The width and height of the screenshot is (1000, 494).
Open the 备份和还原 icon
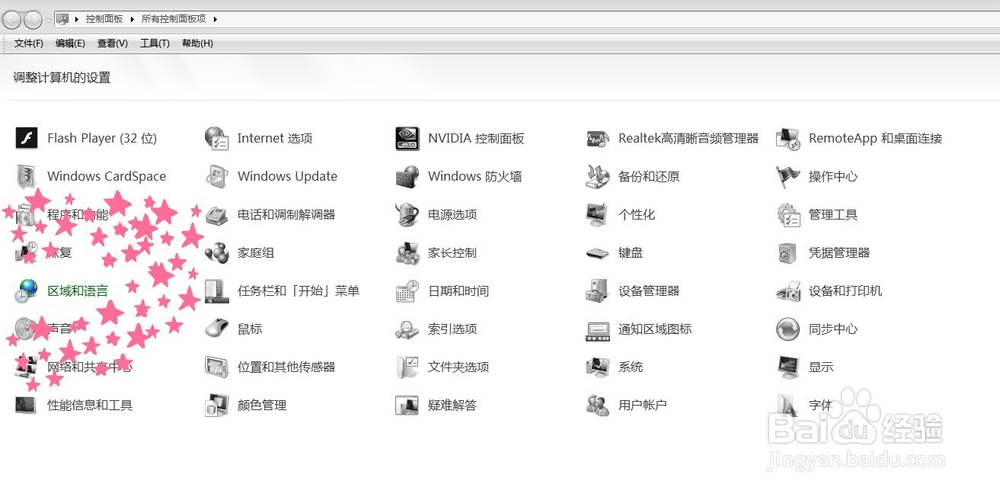click(x=598, y=176)
